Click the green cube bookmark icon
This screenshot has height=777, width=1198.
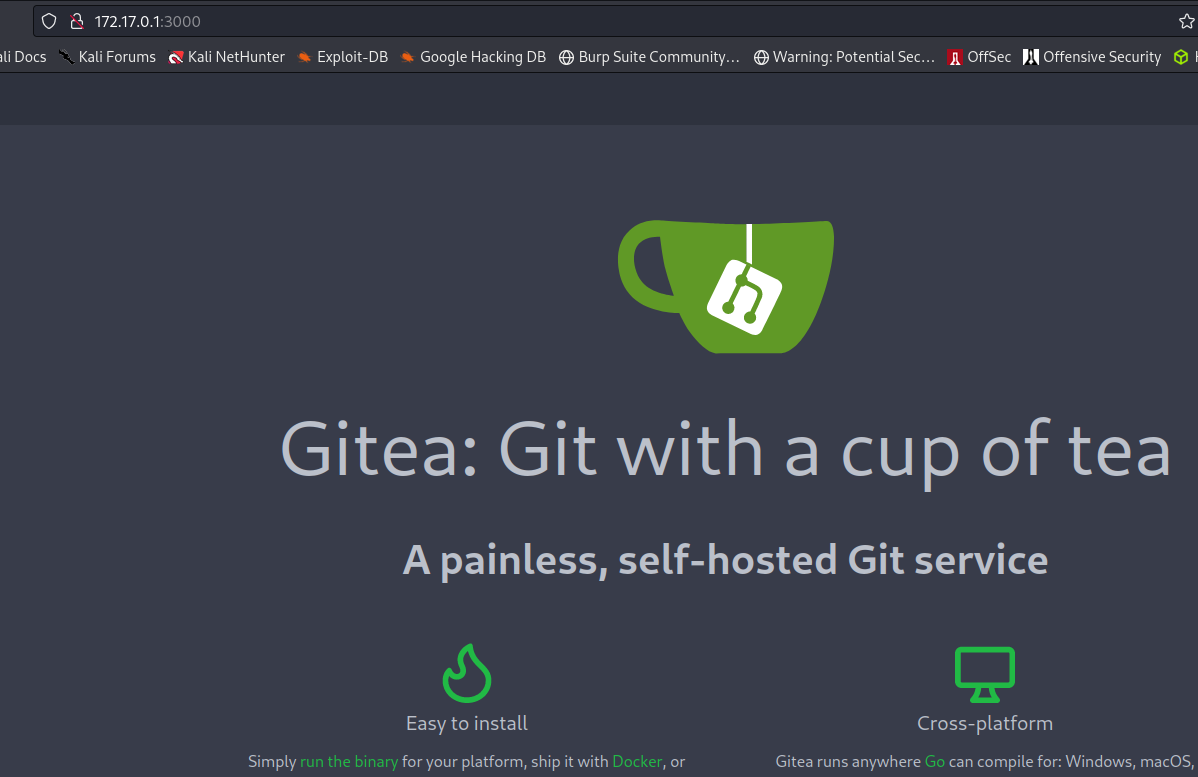point(1181,57)
